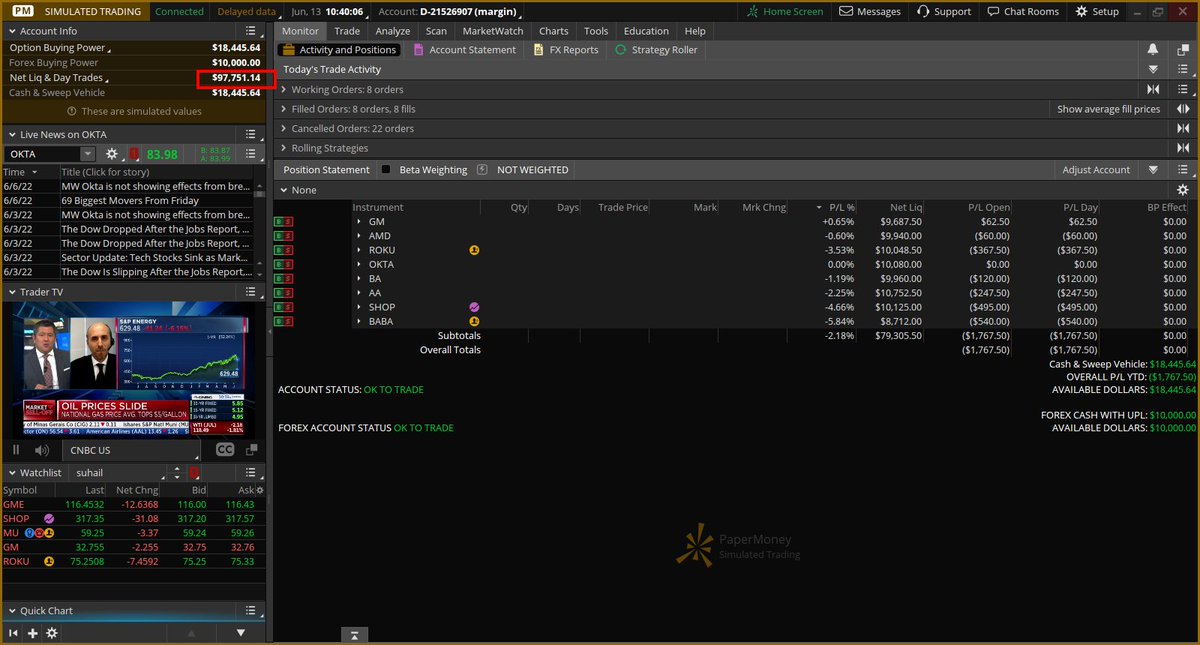Expand the Rolling Strategies section
The width and height of the screenshot is (1200, 645).
coord(283,148)
